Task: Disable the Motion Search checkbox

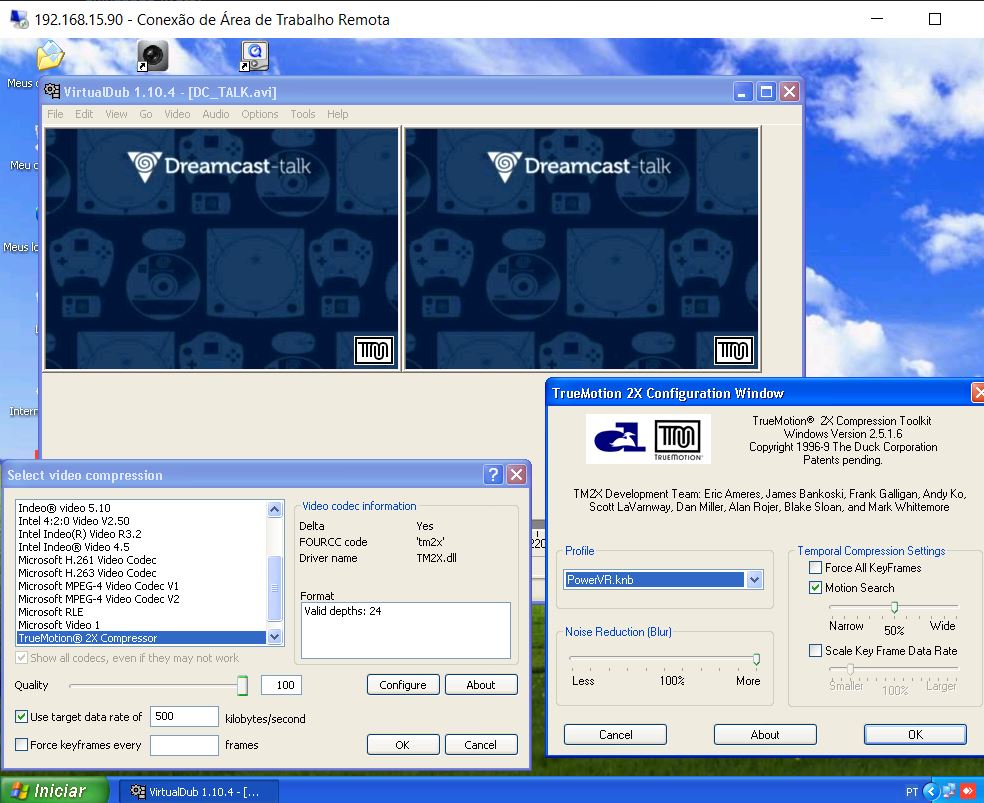Action: pyautogui.click(x=815, y=588)
